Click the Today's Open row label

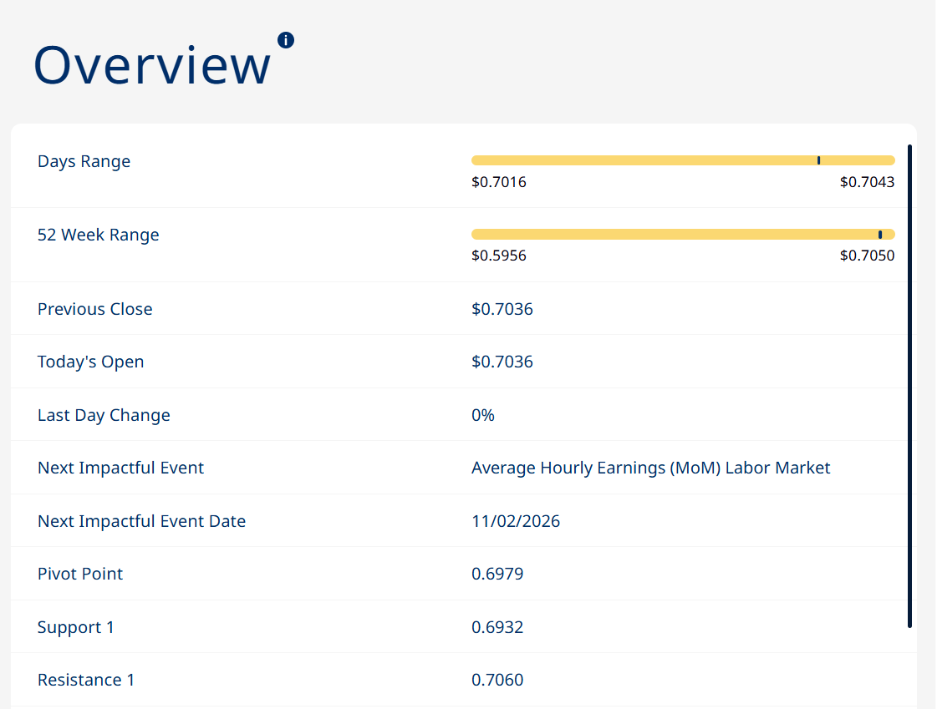[x=91, y=362]
